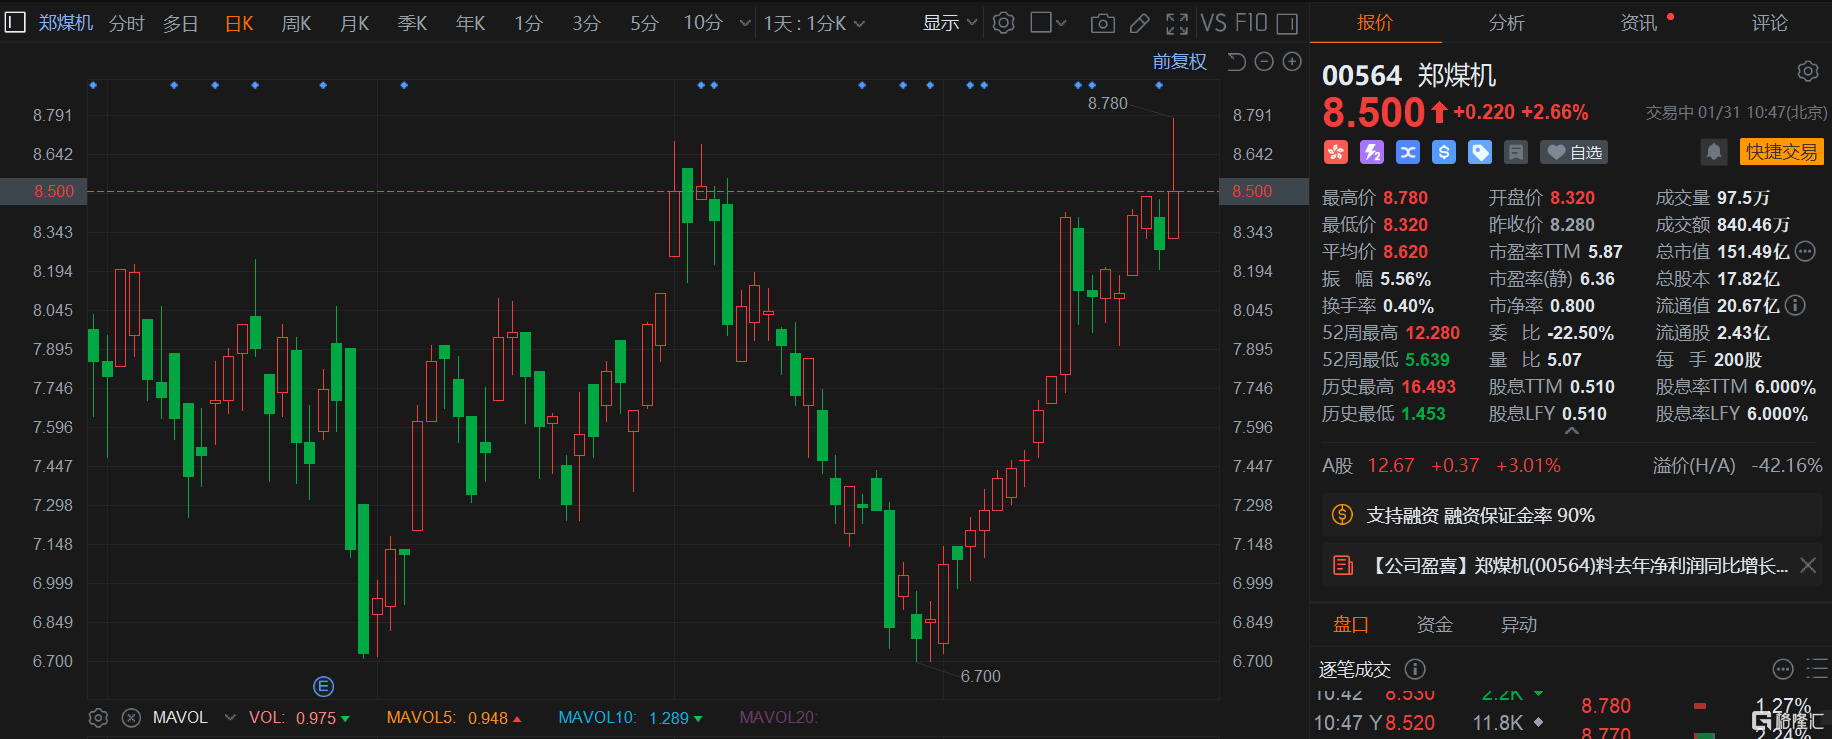Toggle the left sidebar panel icon
The image size is (1832, 739).
point(15,22)
